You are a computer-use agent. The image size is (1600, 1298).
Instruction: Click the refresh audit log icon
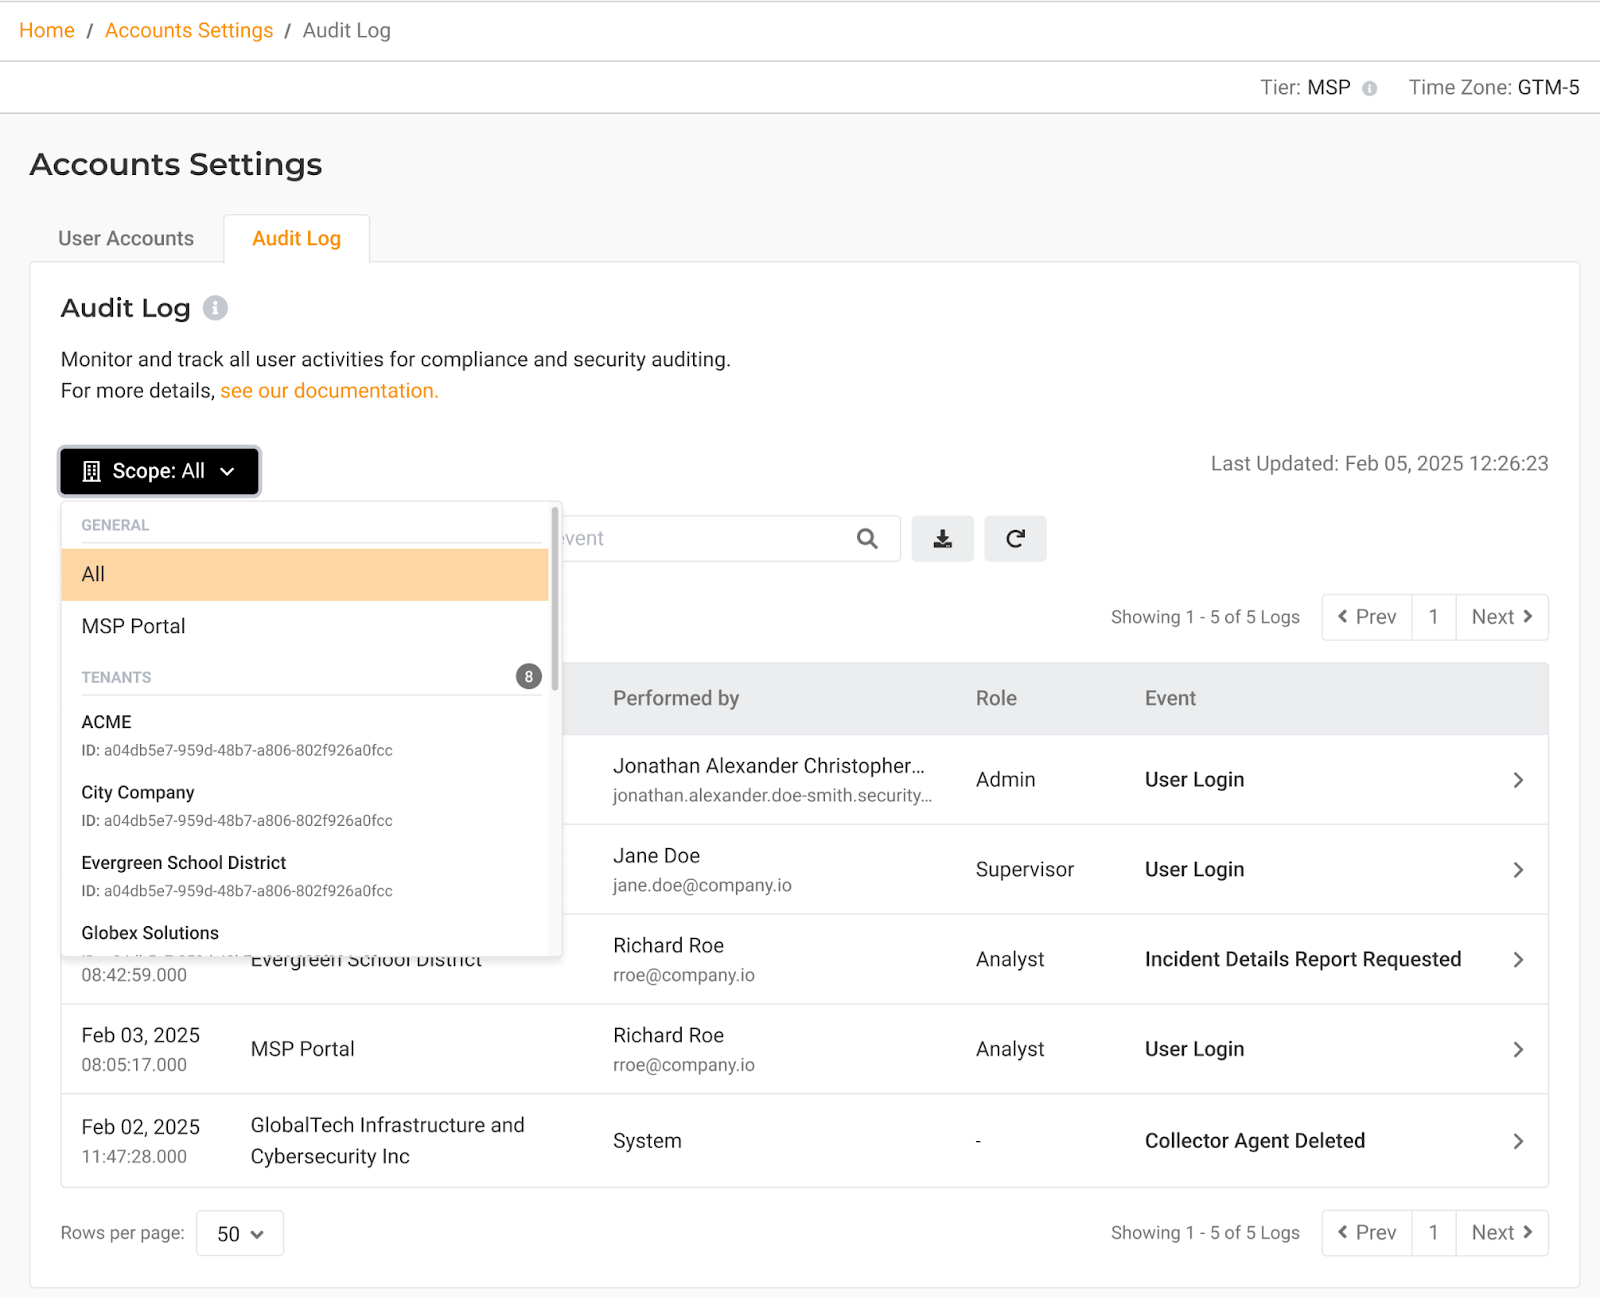(1015, 539)
